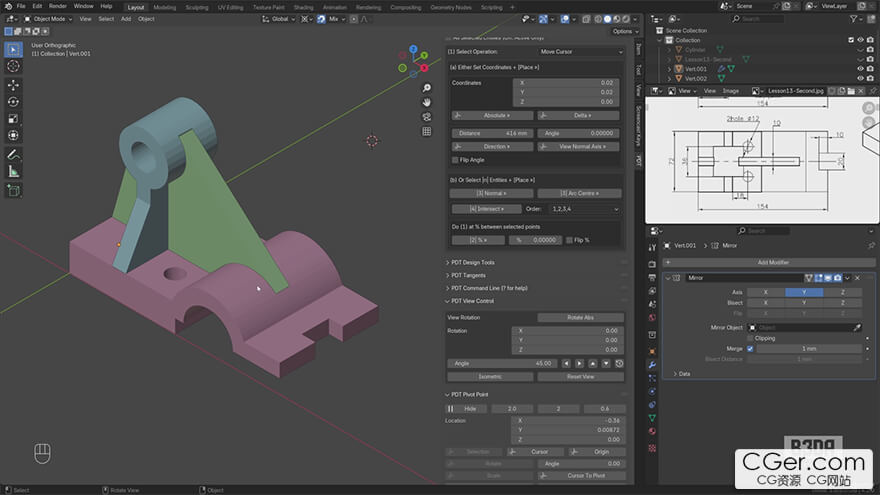Click the Isometric button
This screenshot has width=880, height=495.
click(490, 377)
